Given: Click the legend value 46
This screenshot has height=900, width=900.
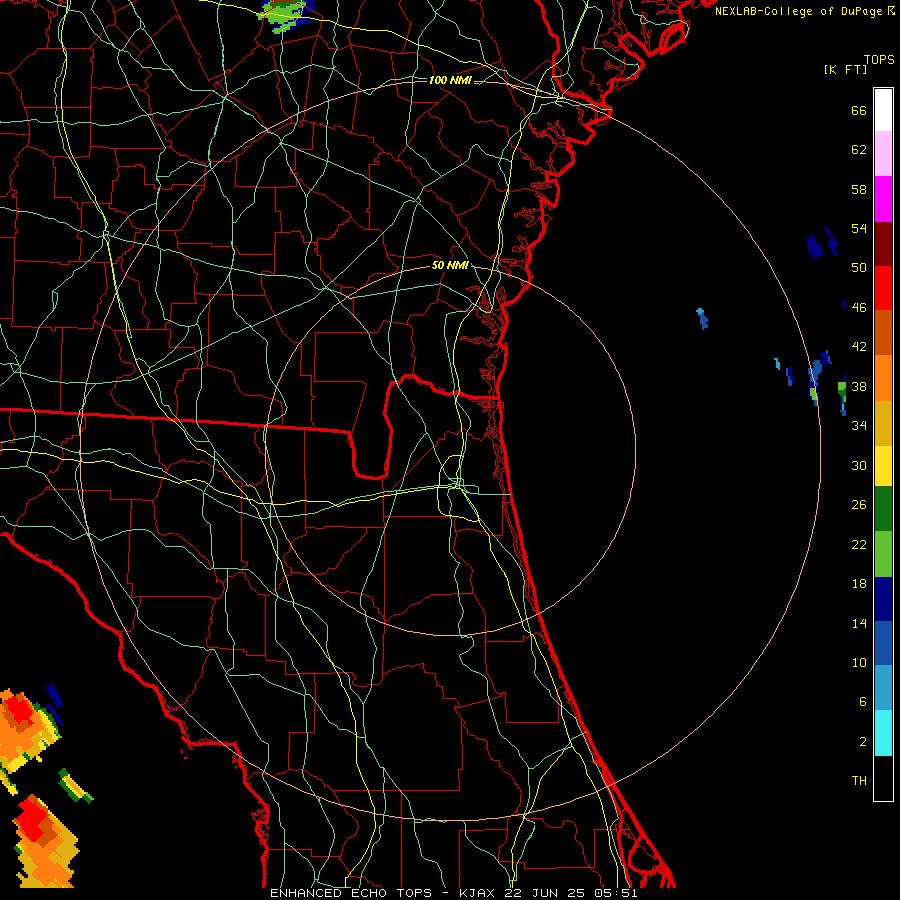Looking at the screenshot, I should point(859,308).
